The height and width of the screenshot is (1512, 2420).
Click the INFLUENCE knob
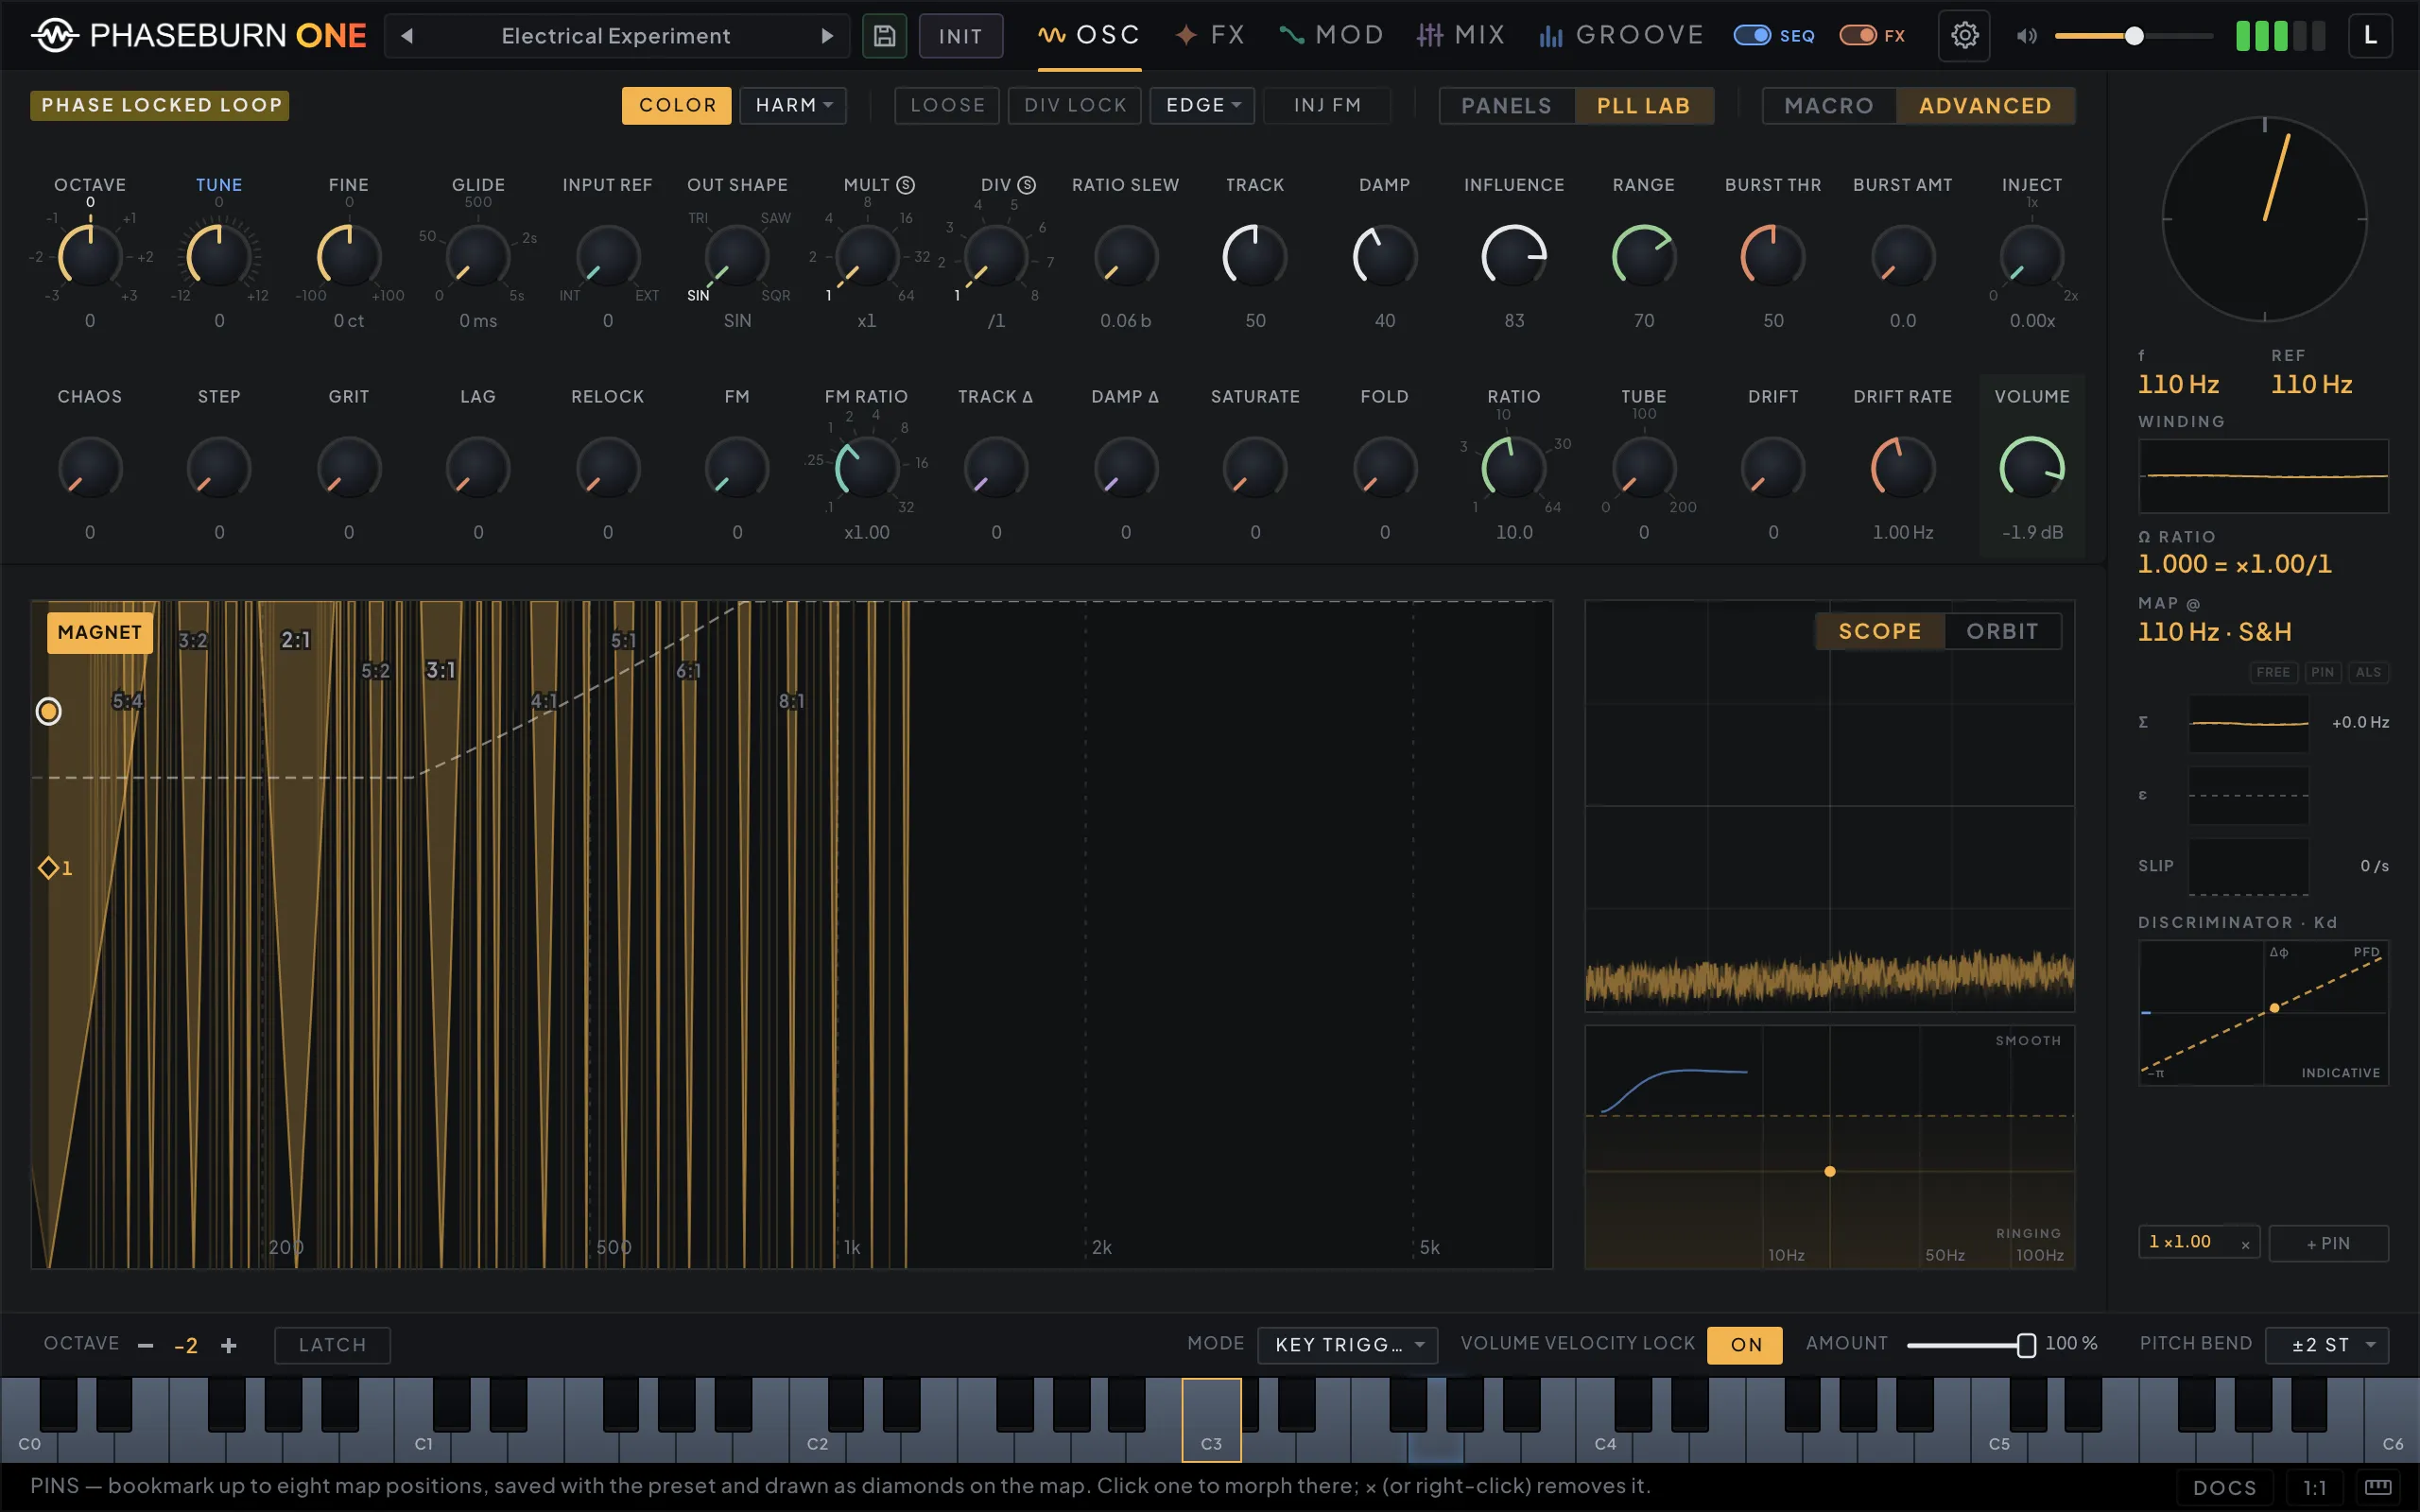[x=1514, y=256]
